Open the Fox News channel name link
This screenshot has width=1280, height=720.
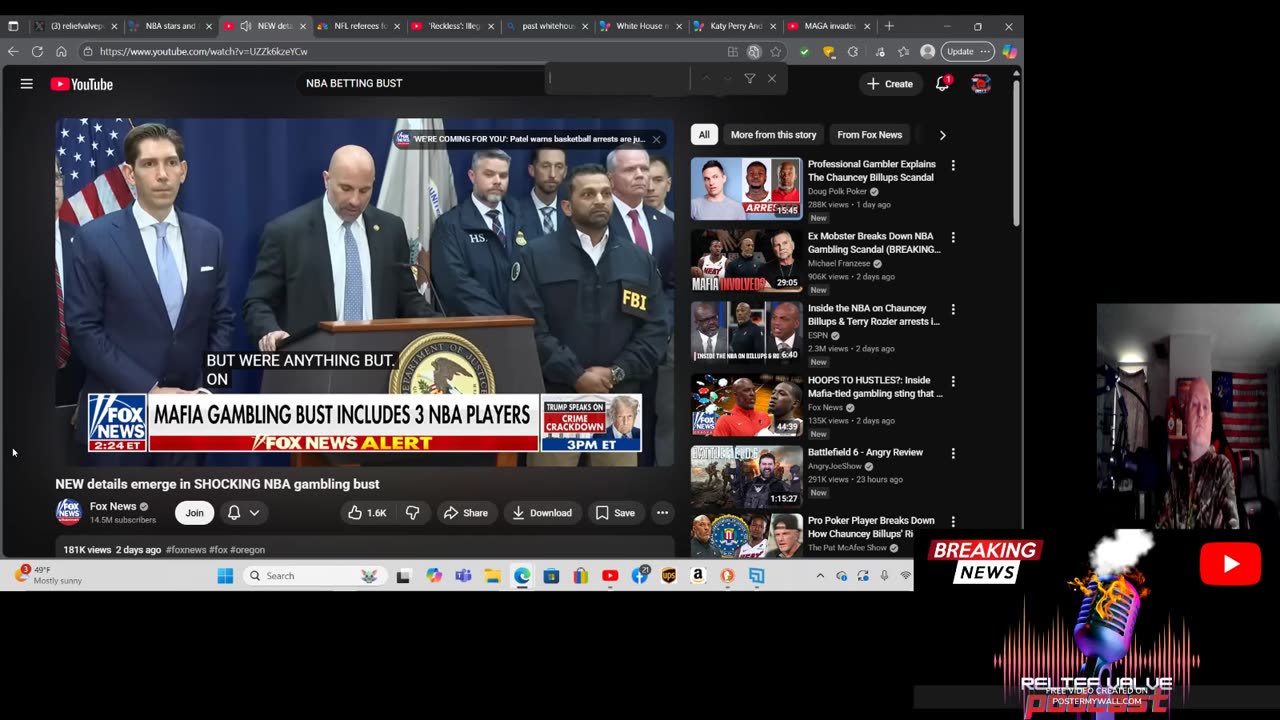coord(113,506)
